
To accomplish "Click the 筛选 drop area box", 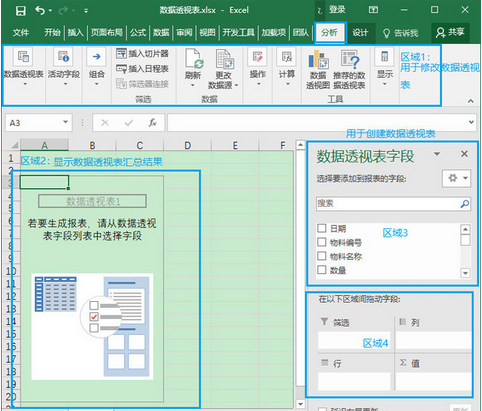I will [x=354, y=340].
